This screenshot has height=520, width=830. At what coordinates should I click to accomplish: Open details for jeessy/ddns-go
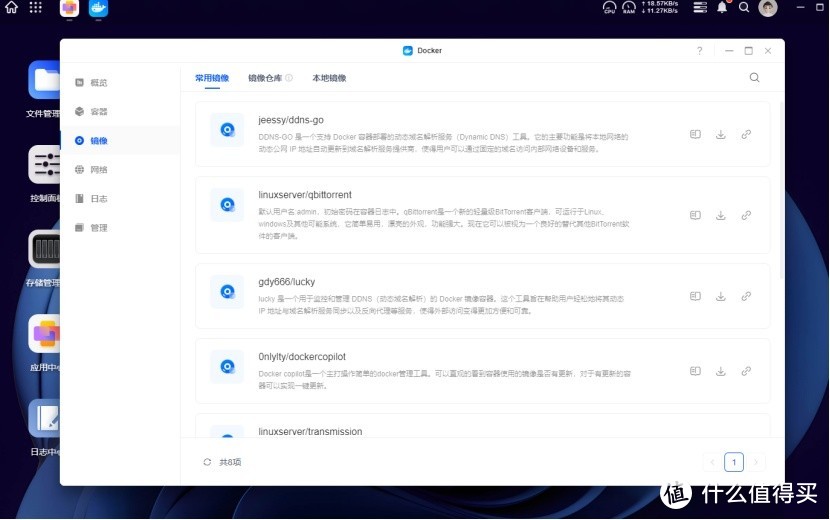pyautogui.click(x=695, y=135)
